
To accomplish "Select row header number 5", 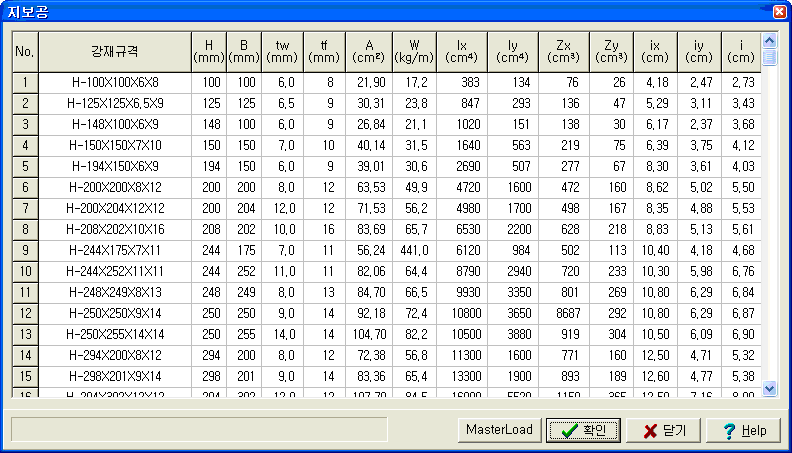I will coord(25,167).
